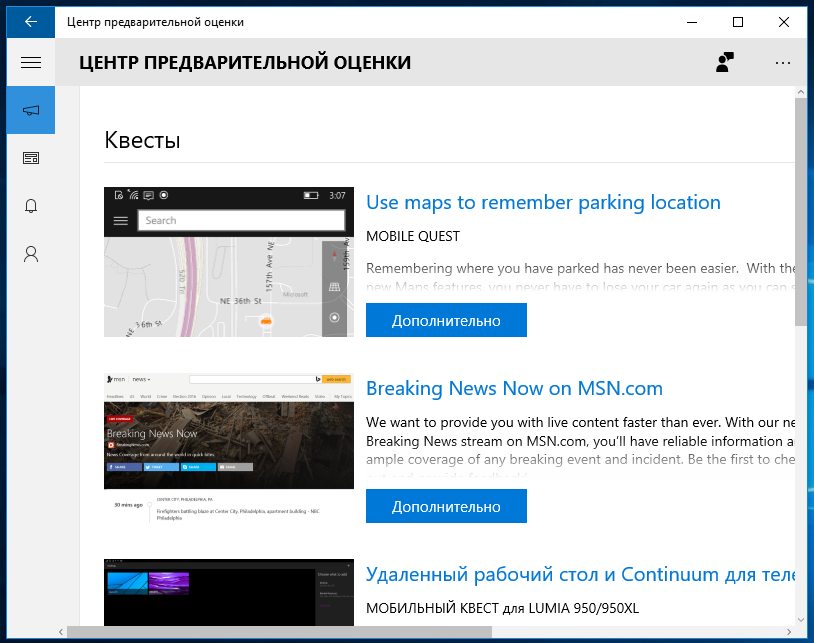
Task: Click the scroll-right arrow of horizontal scrollbar
Action: (x=789, y=632)
